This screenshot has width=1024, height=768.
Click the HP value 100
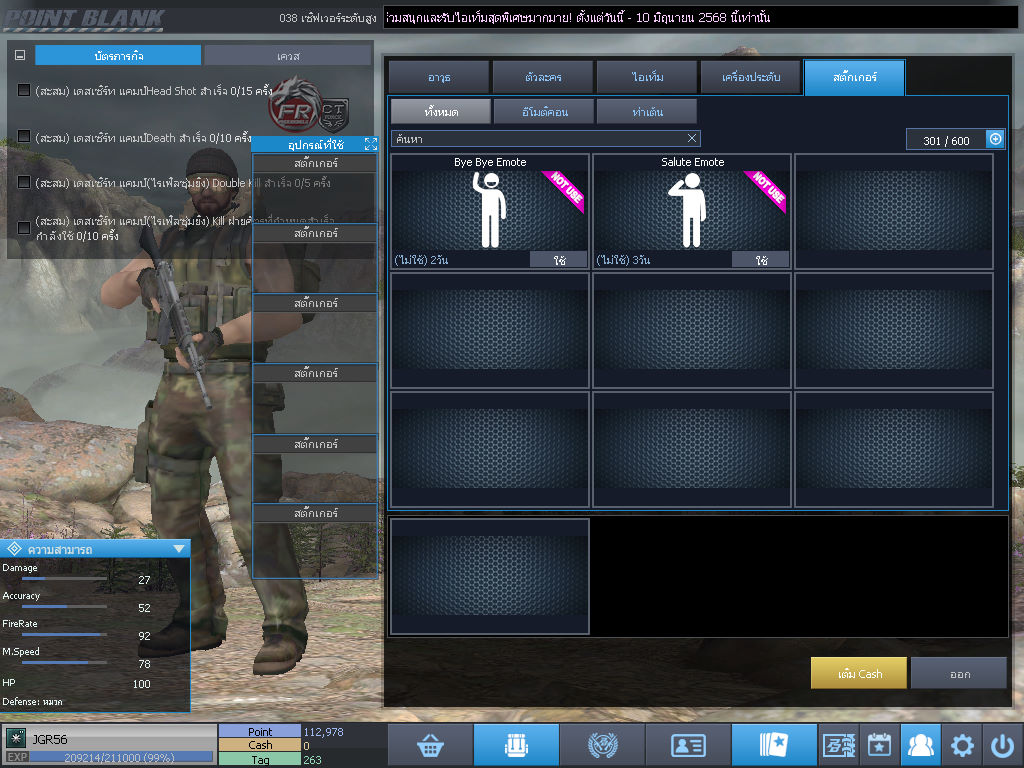(142, 684)
